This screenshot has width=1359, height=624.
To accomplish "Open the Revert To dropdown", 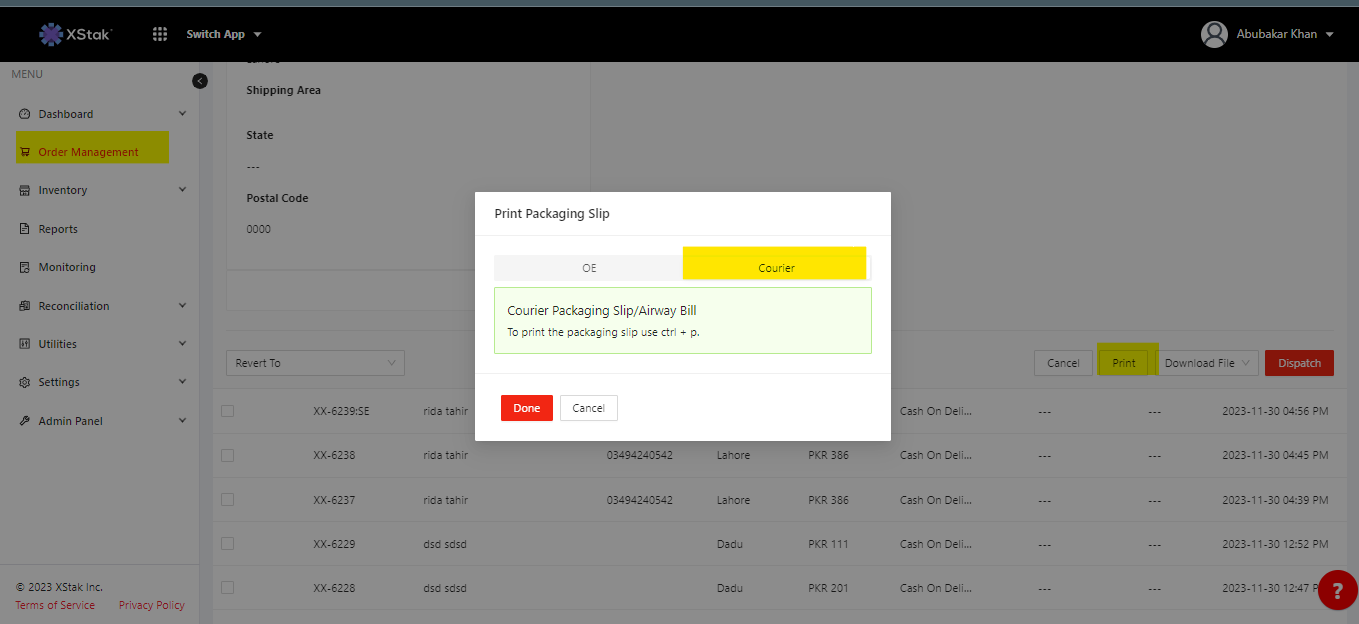I will tap(315, 363).
